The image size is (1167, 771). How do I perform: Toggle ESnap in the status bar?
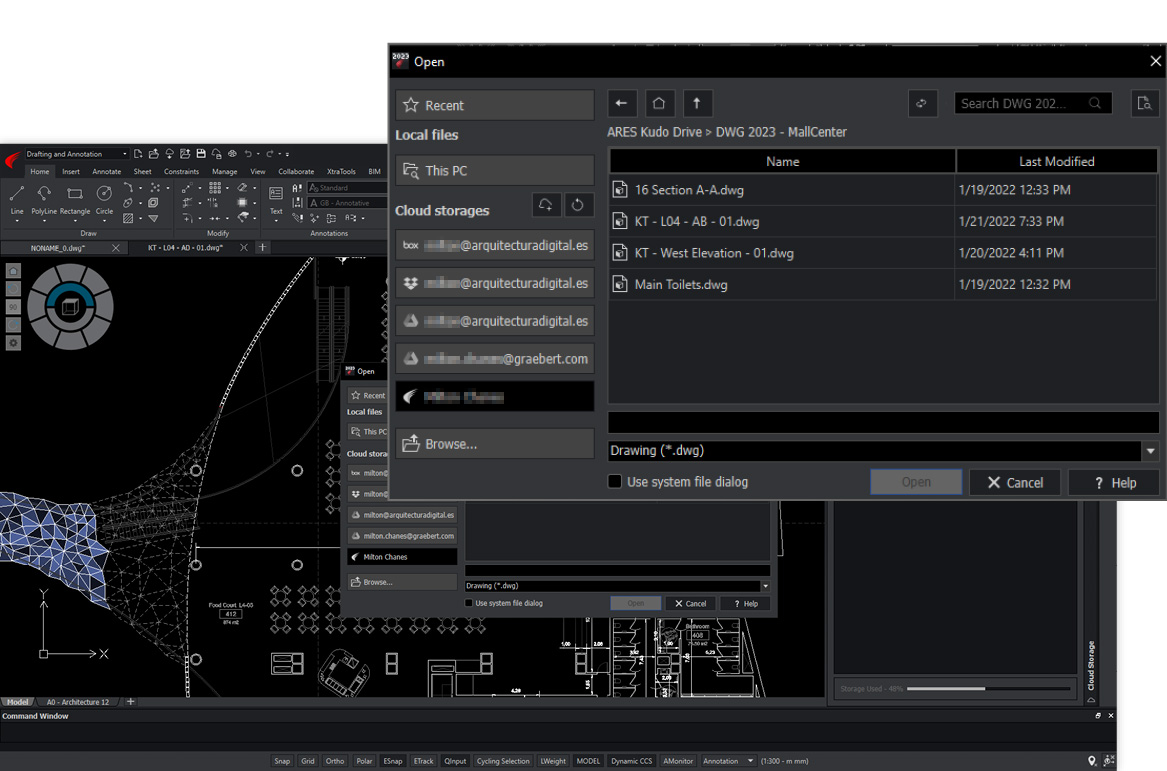click(393, 761)
